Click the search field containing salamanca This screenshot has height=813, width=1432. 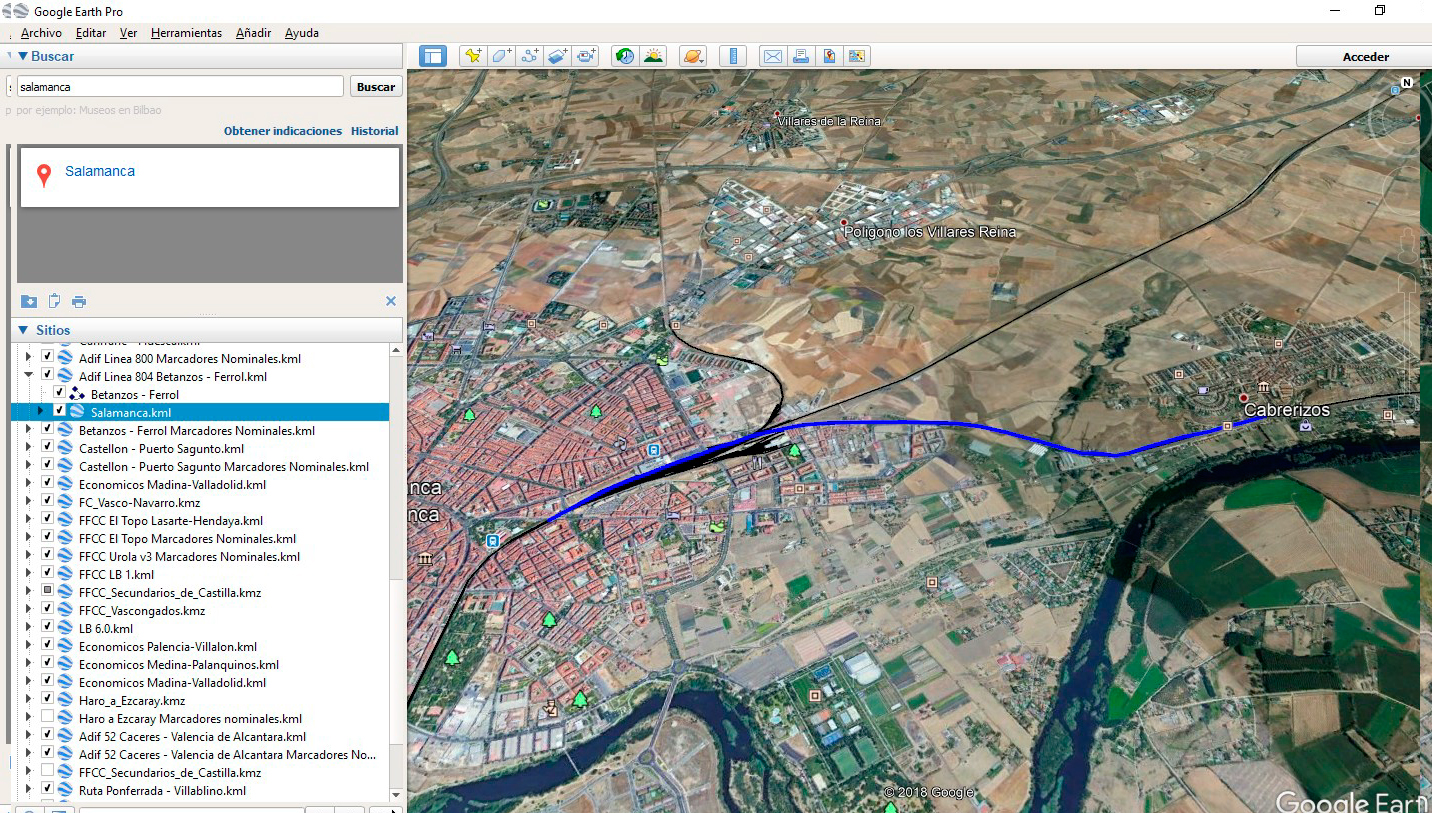180,87
